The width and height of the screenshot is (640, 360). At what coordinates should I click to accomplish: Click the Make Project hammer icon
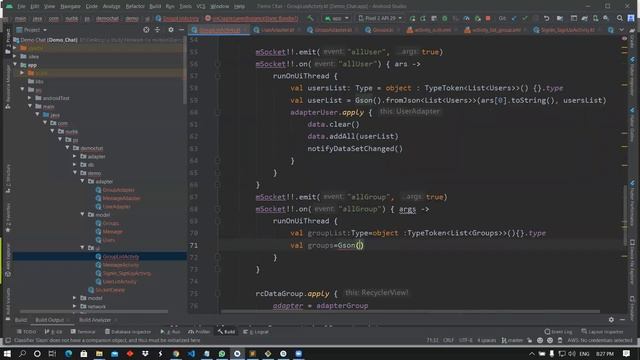tap(310, 18)
